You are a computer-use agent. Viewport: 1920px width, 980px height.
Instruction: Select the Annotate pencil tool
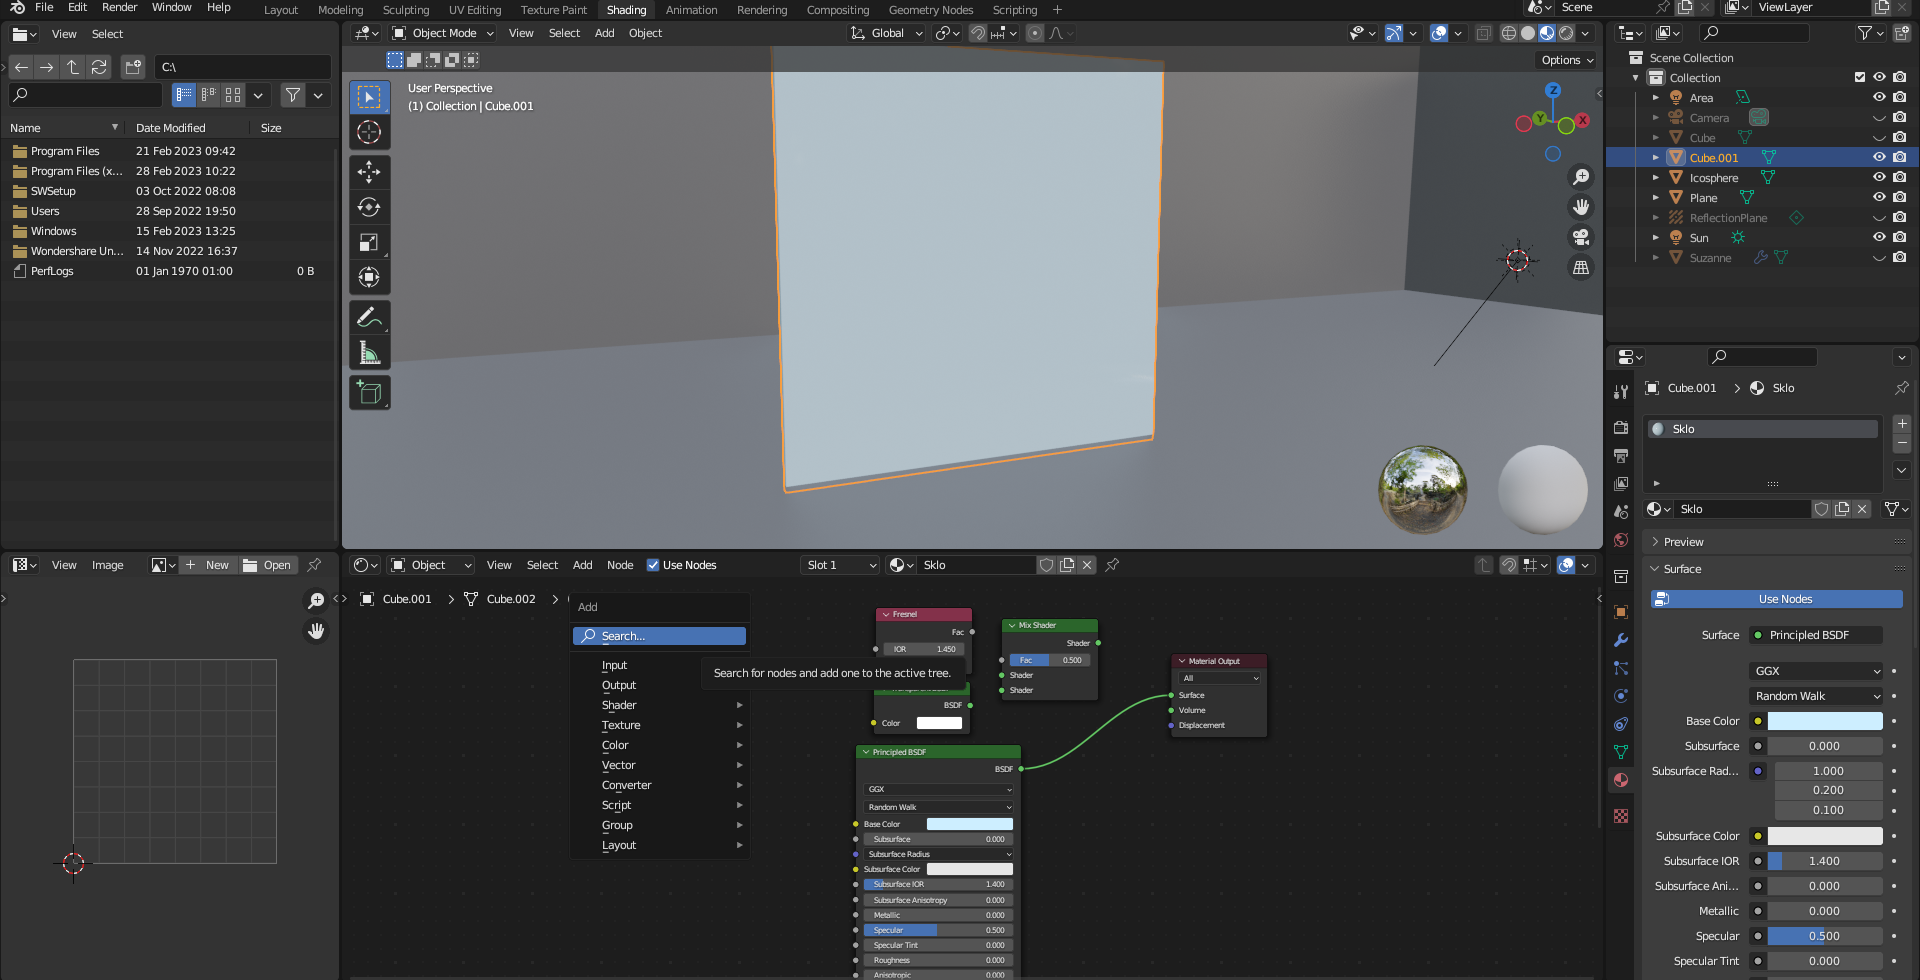coord(369,317)
